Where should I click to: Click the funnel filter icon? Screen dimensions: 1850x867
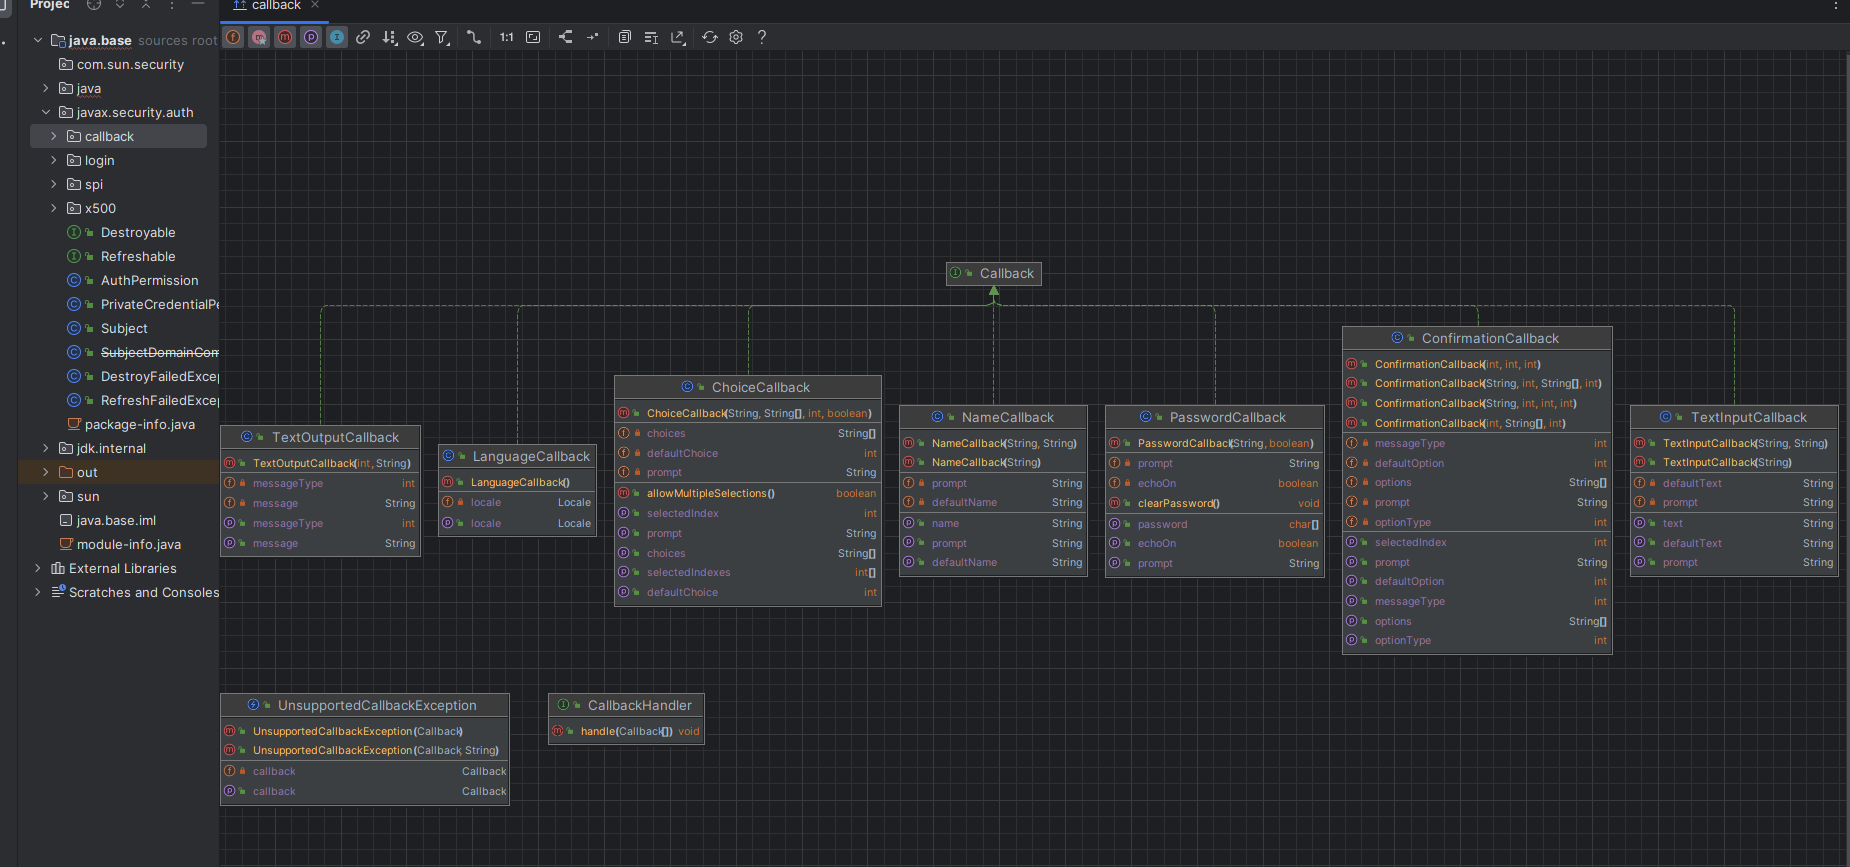point(441,37)
